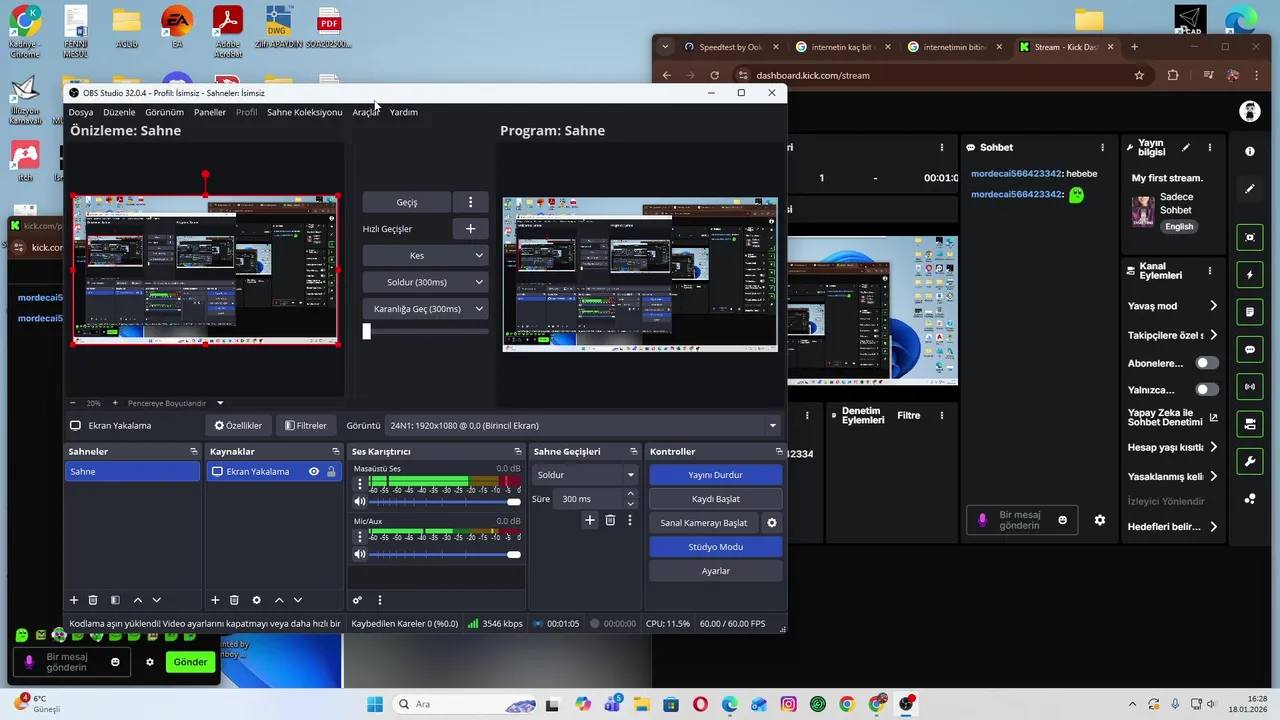Screen dimensions: 1280x720
Task: Open the Düzenle menu
Action: (119, 112)
